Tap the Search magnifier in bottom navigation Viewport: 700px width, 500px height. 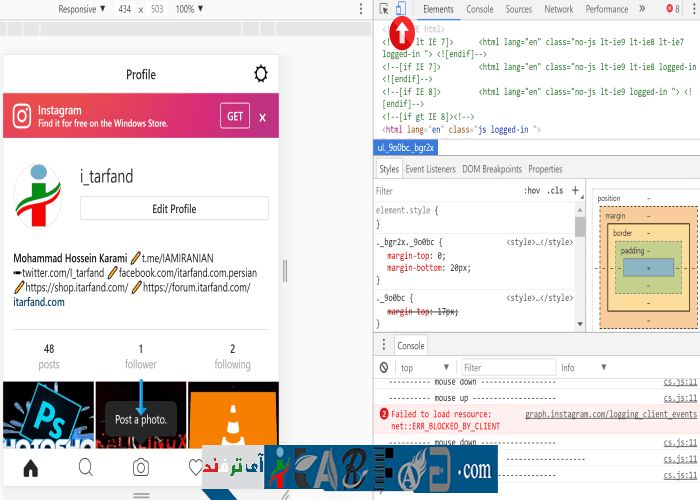[x=86, y=467]
